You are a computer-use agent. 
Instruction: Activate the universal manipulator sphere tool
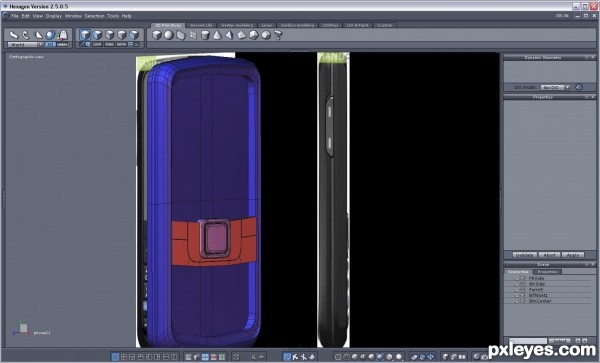point(50,35)
